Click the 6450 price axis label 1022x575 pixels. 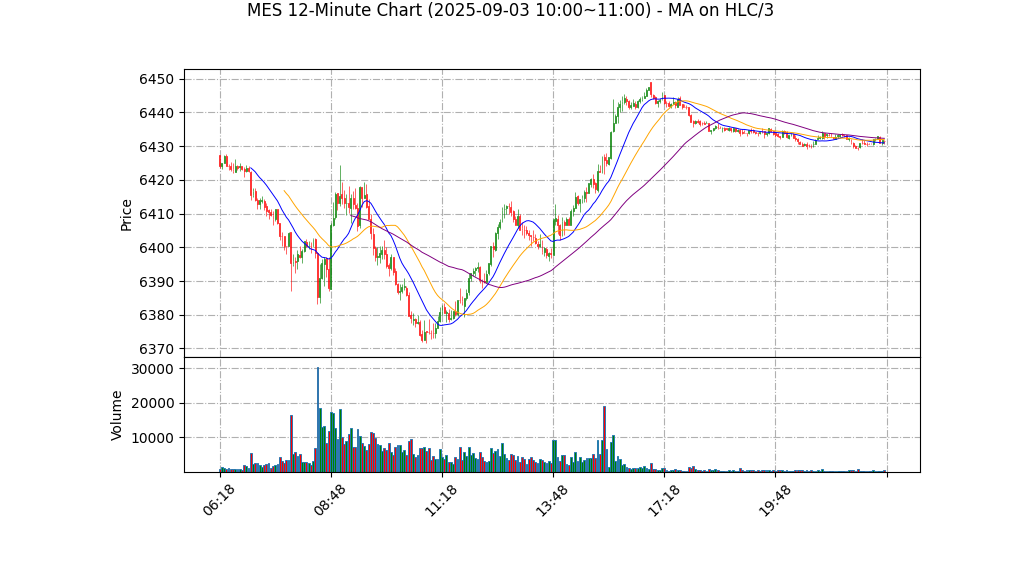(x=156, y=80)
